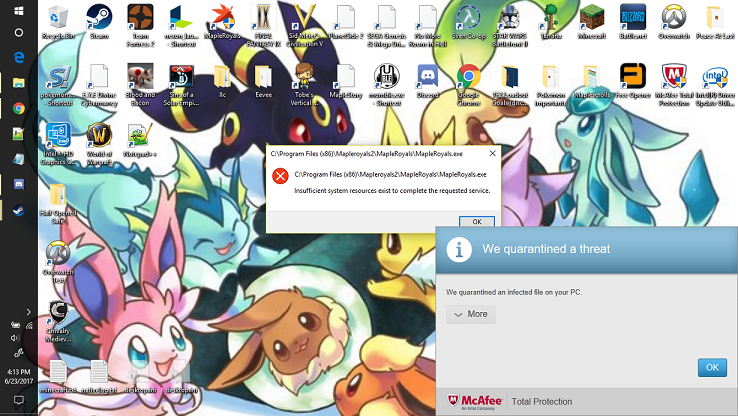738x416 pixels.
Task: Open the Recycle Bin desktop icon
Action: coord(58,22)
